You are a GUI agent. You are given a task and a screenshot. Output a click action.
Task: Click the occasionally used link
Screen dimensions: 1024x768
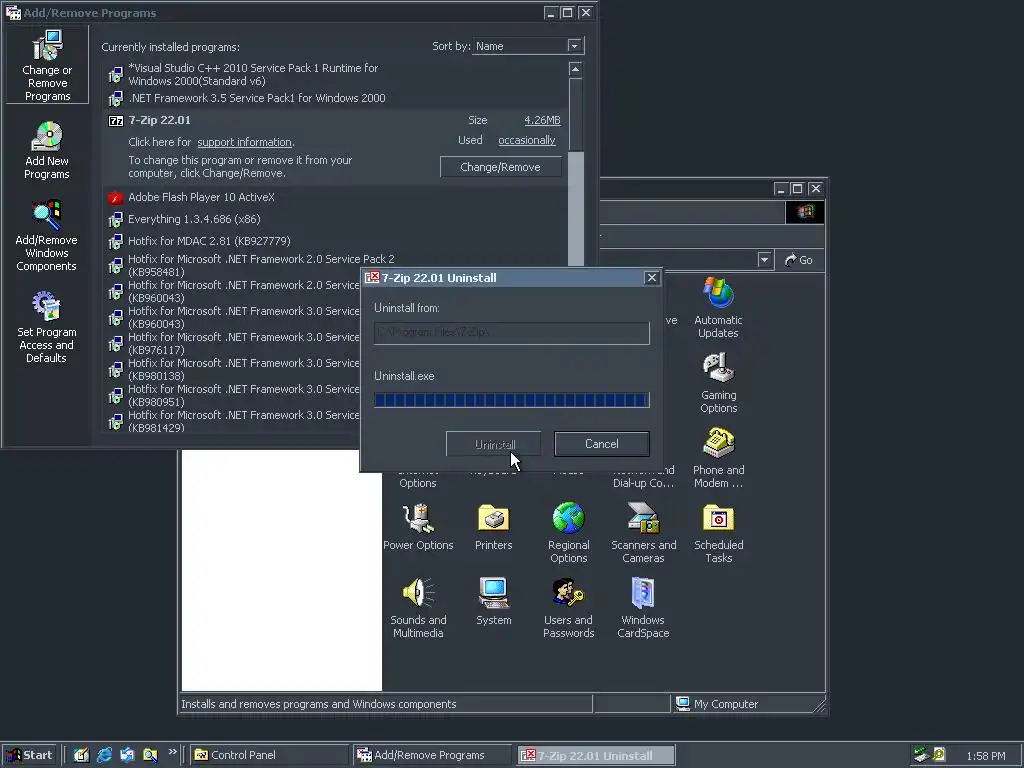click(x=526, y=140)
